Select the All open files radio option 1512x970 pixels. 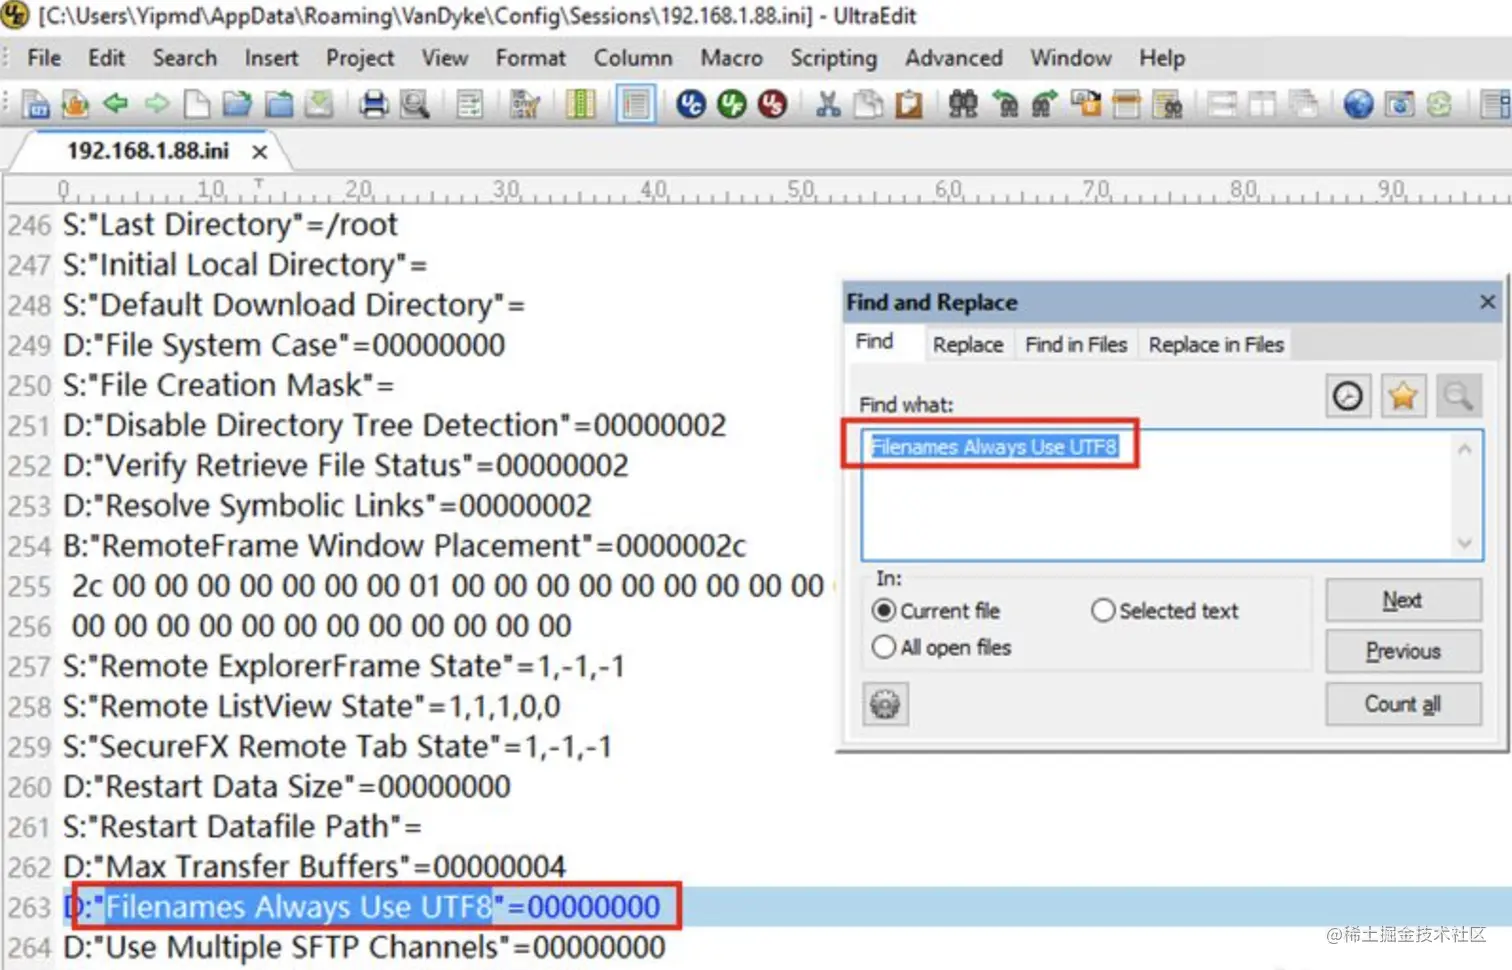941,647
